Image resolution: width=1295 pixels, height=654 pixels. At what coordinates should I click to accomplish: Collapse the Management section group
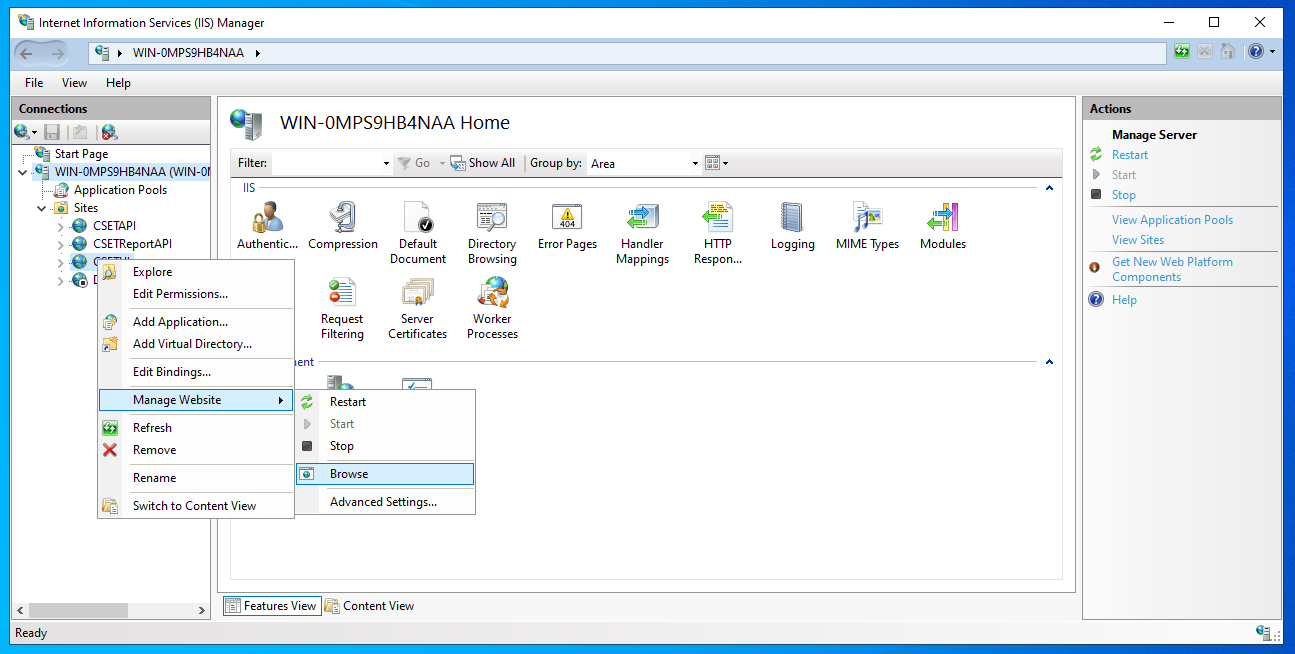1049,362
